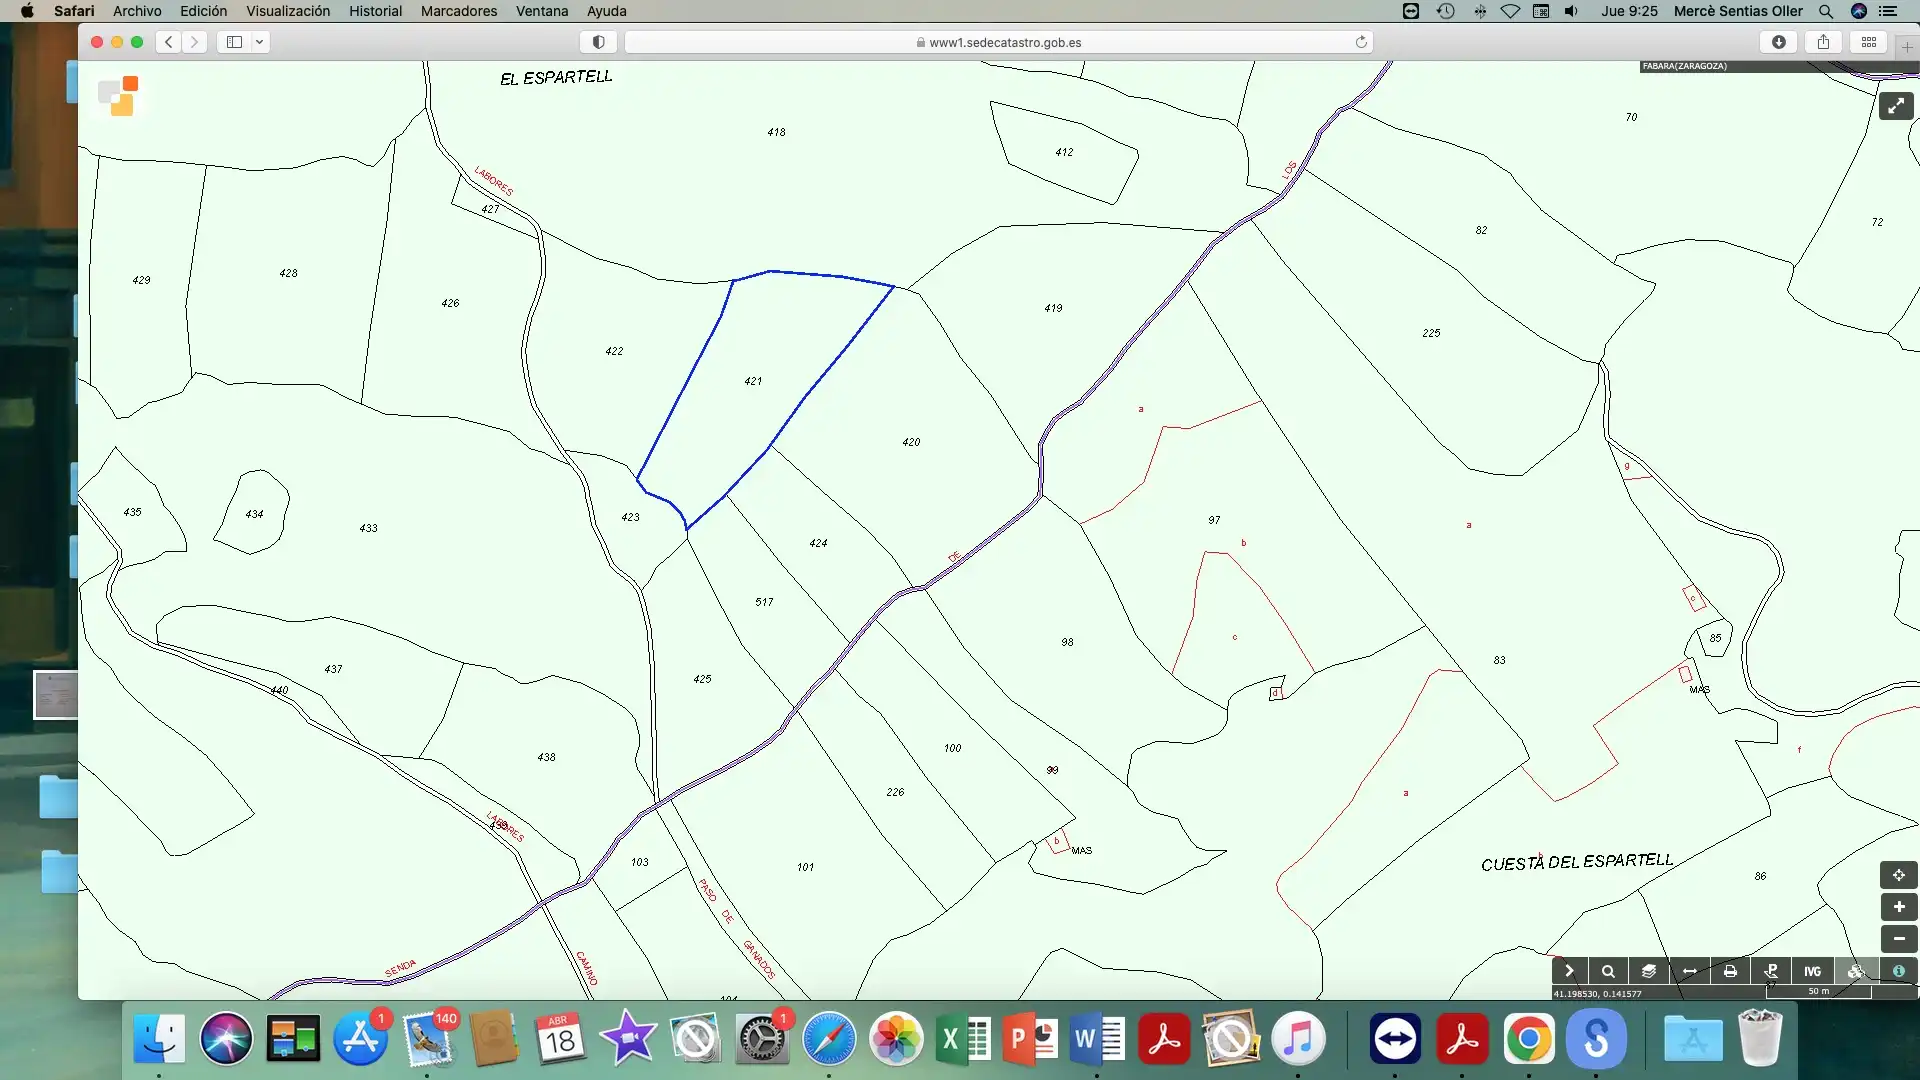The image size is (1920, 1080).
Task: Go back with Safari back arrow
Action: point(169,42)
